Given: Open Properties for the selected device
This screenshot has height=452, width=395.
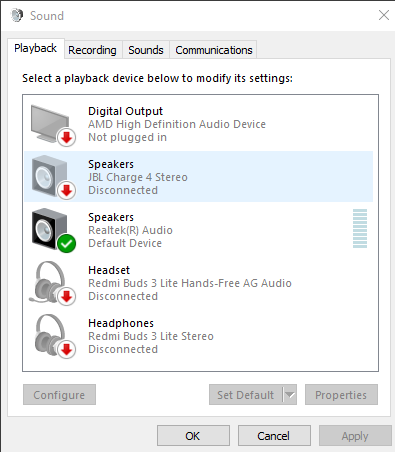Looking at the screenshot, I should [x=341, y=395].
